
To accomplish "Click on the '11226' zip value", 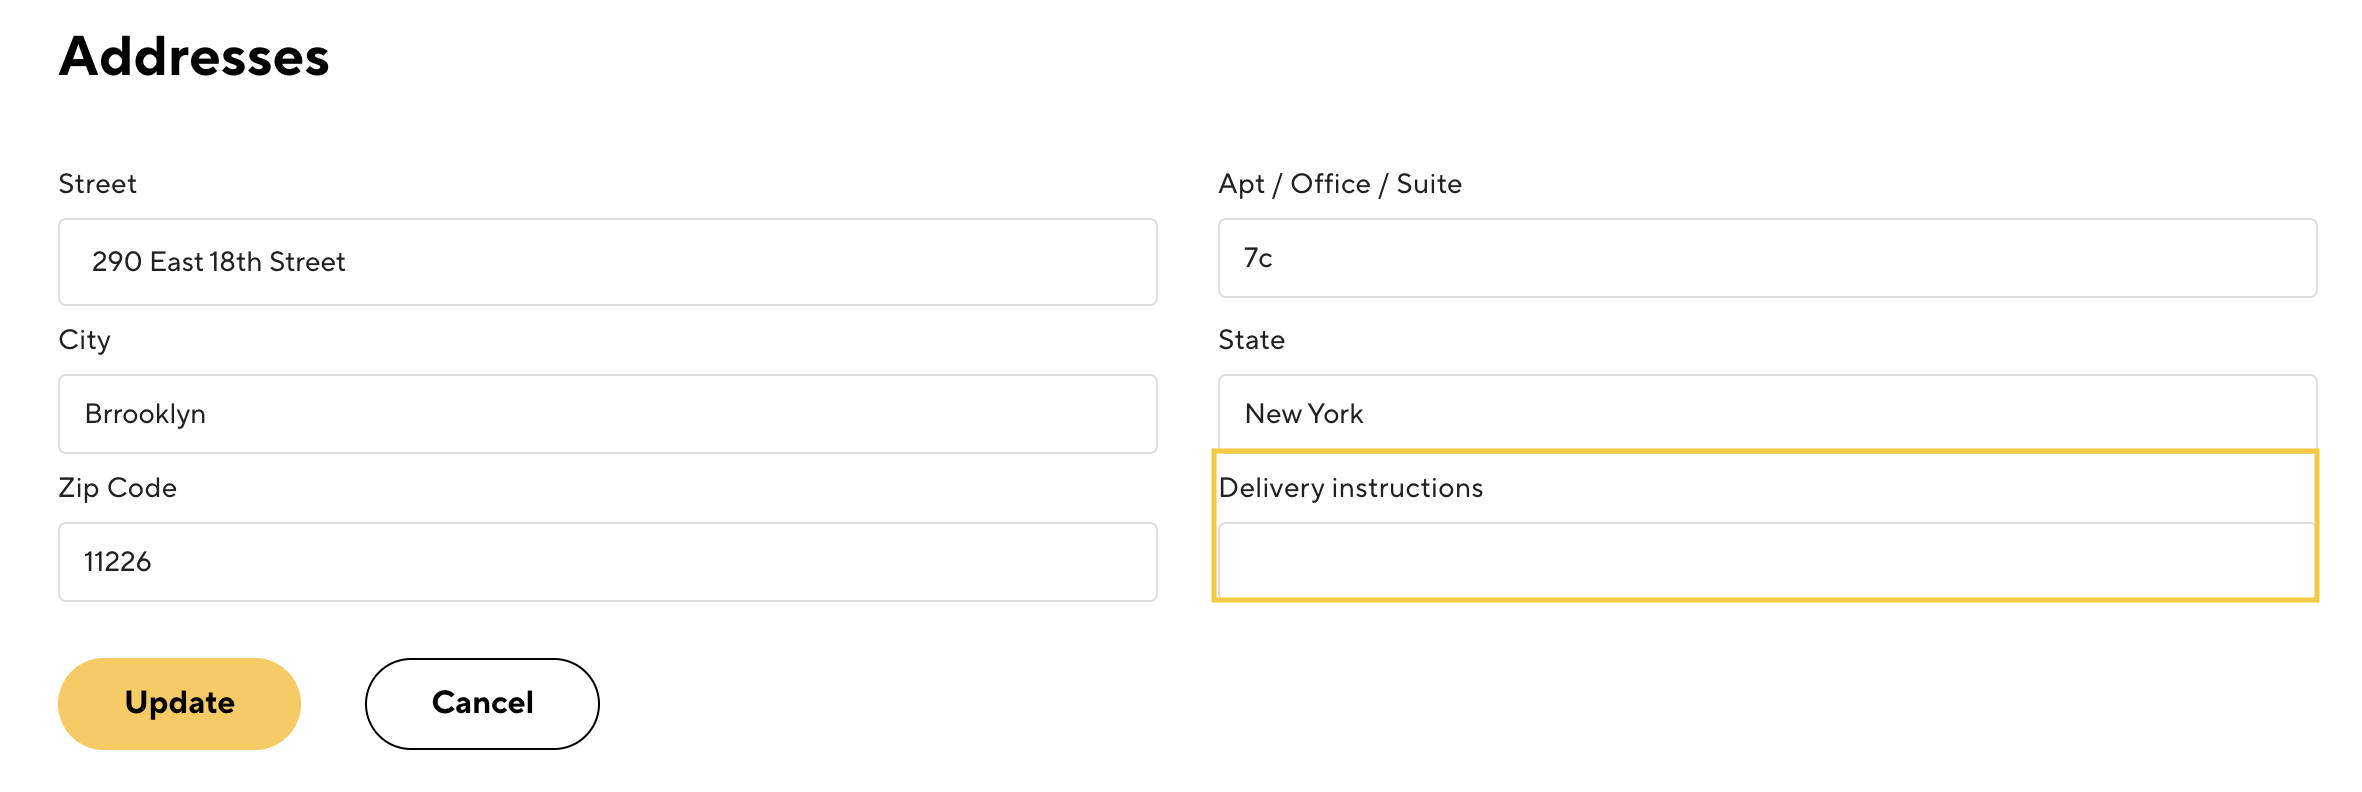I will [x=117, y=562].
